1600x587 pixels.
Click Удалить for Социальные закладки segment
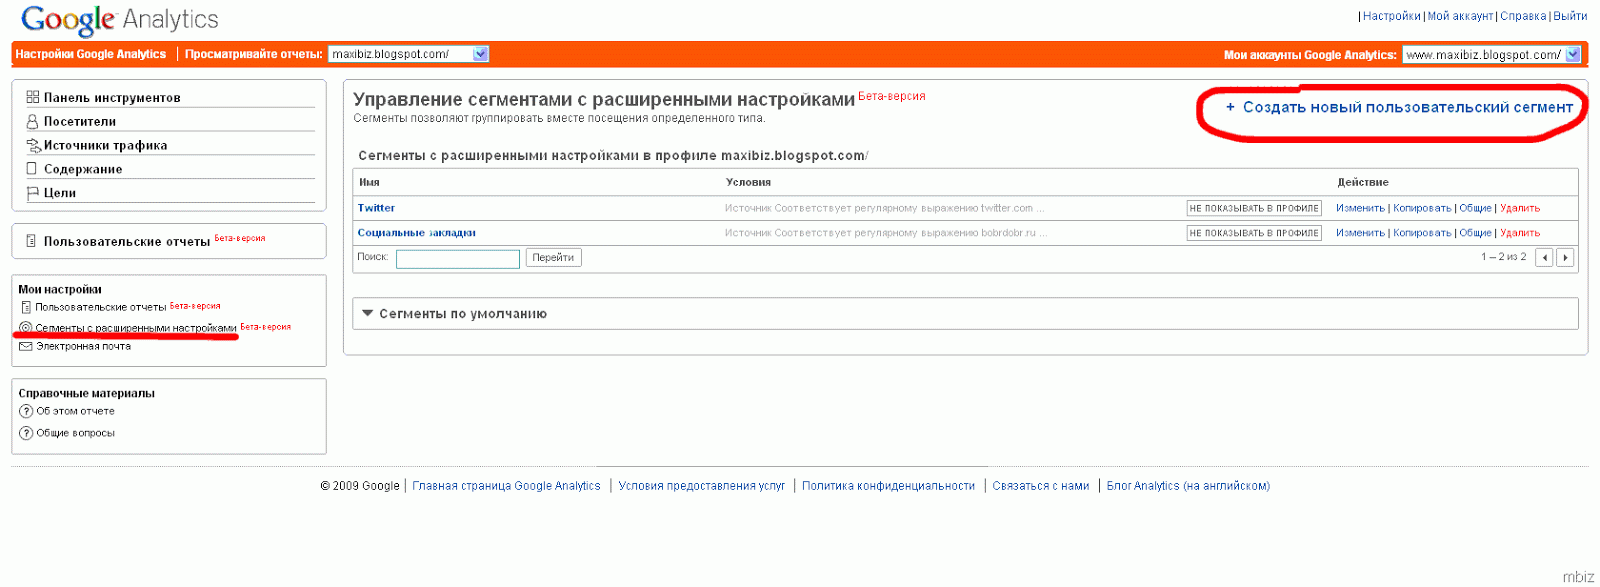pyautogui.click(x=1520, y=233)
